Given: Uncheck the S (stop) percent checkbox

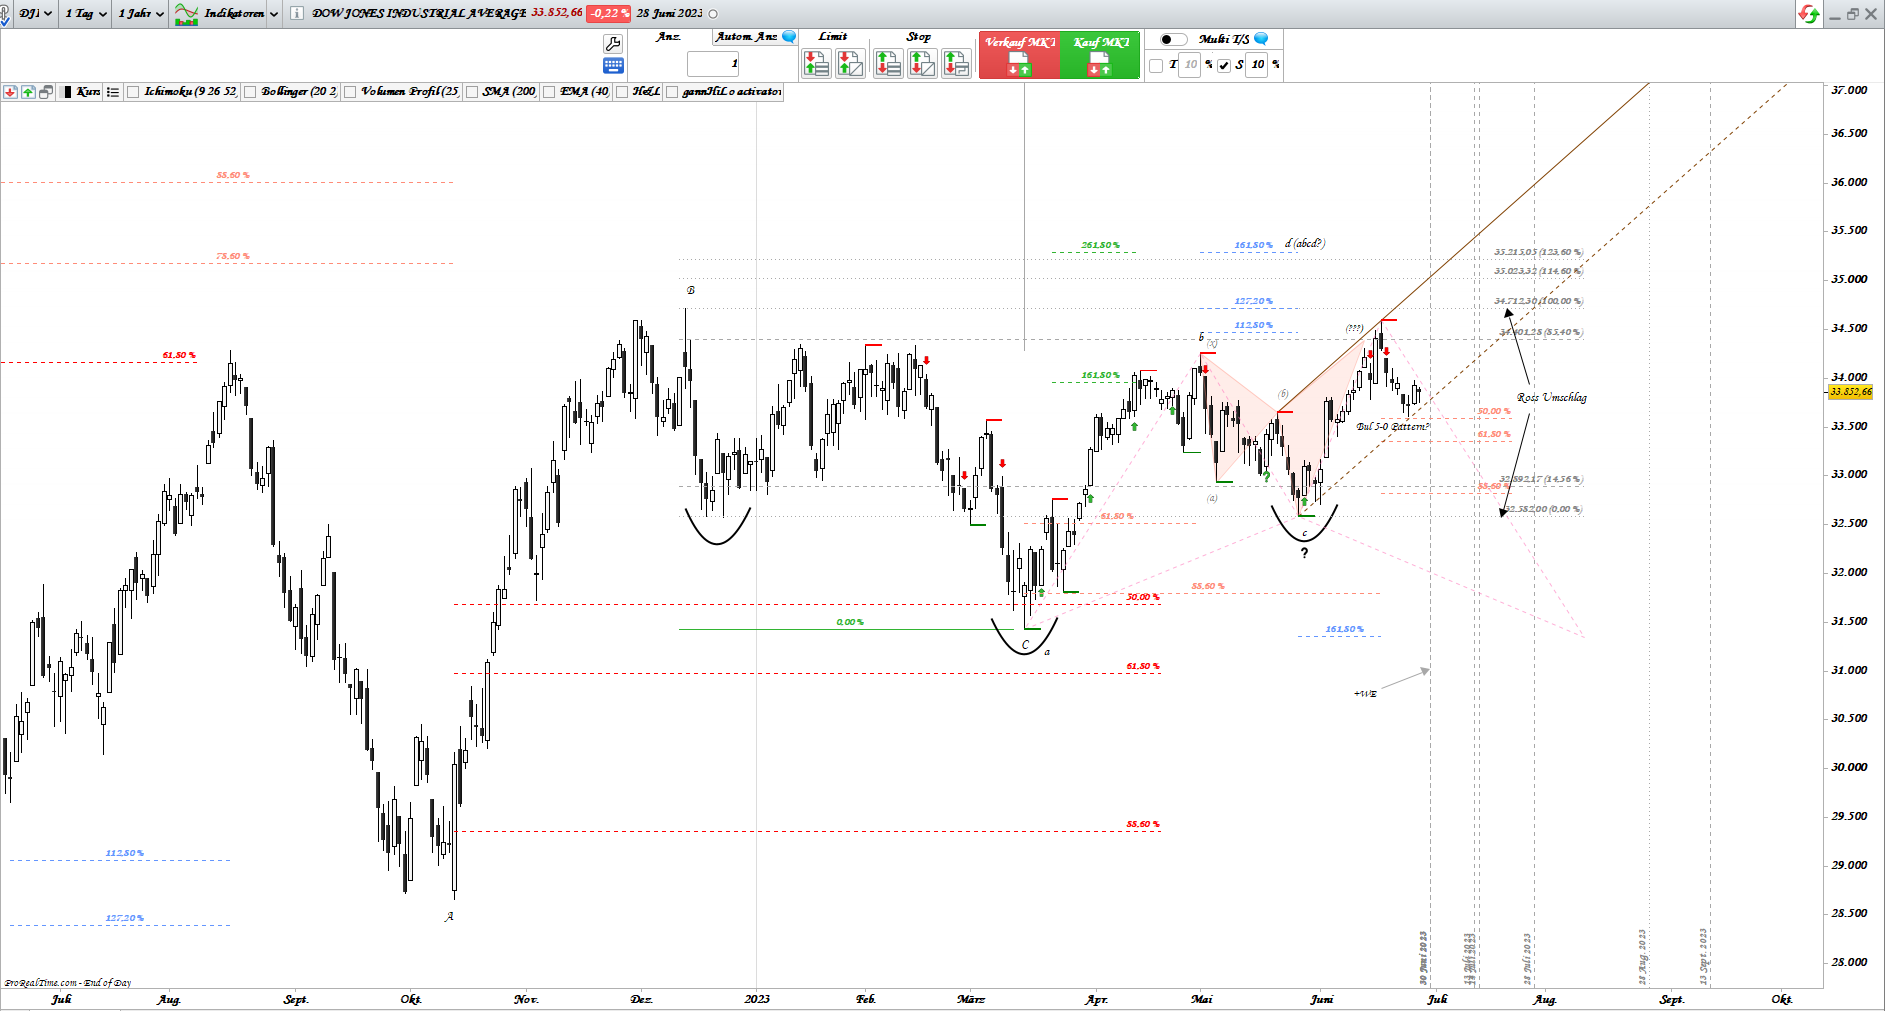Looking at the screenshot, I should coord(1224,65).
